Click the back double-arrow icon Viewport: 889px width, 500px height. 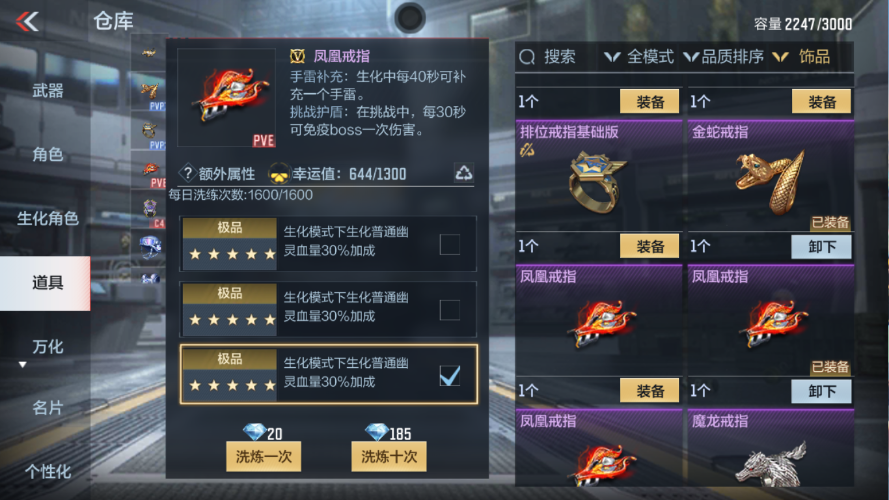coord(27,22)
